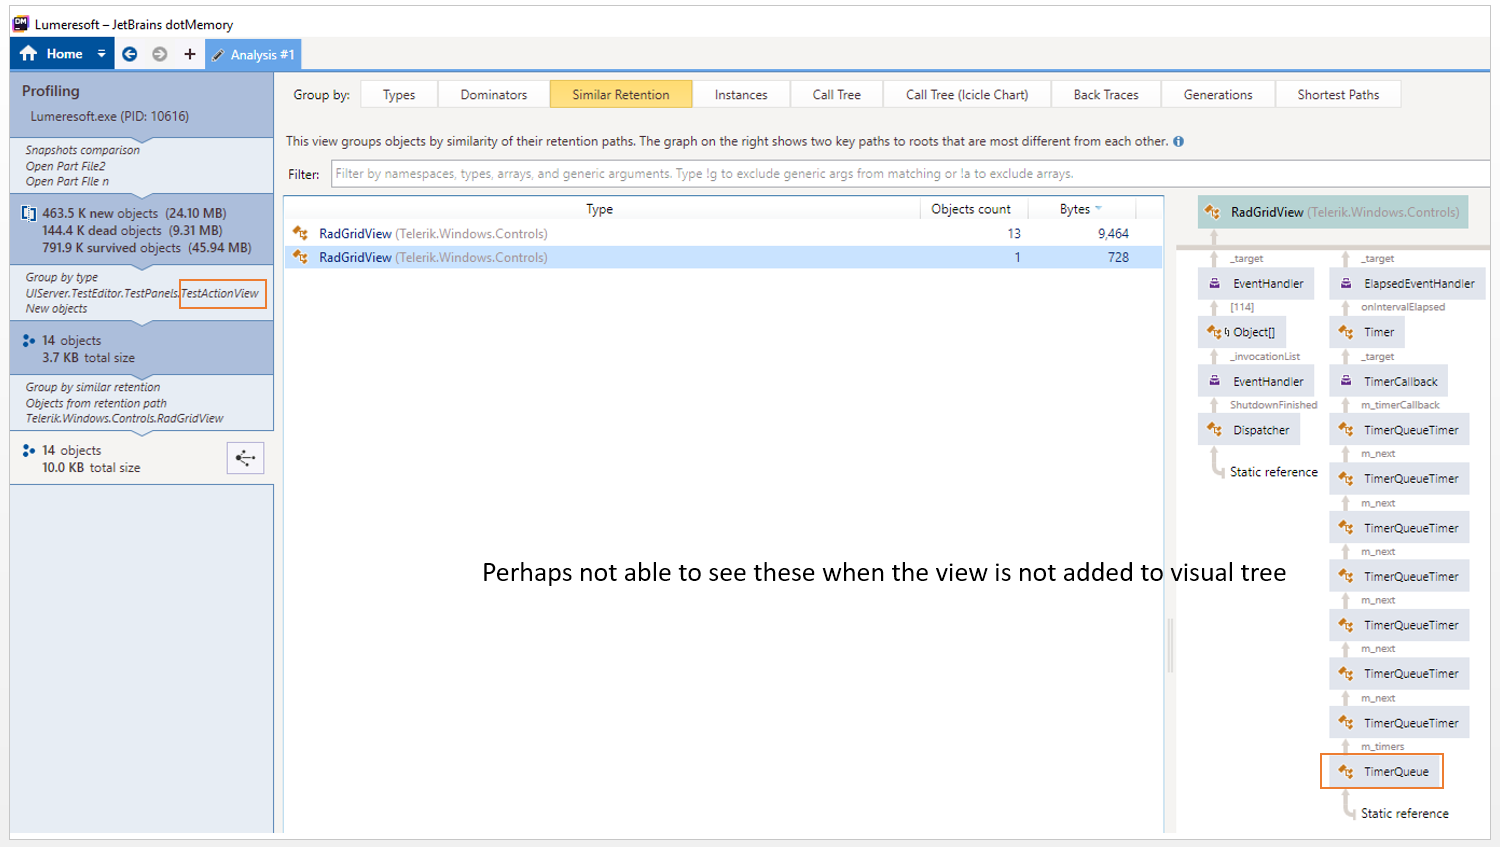Select the Dominators grouping tab

pyautogui.click(x=494, y=94)
